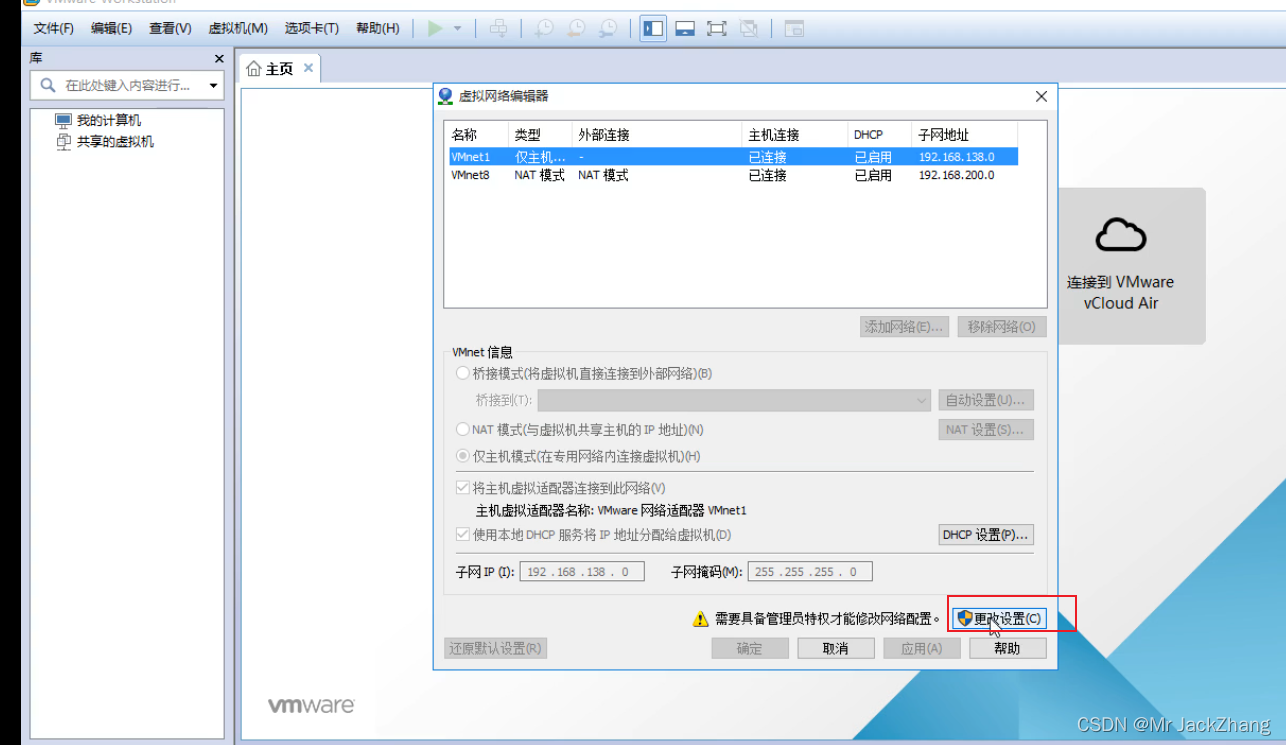Open the 编辑(E) menu

pyautogui.click(x=111, y=28)
